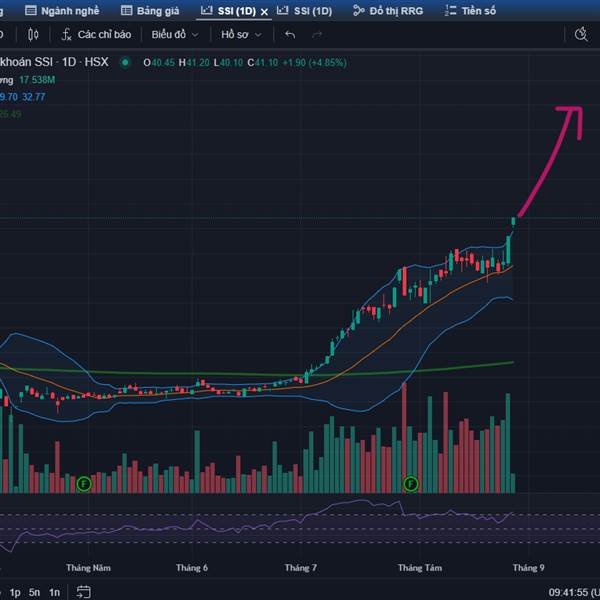
Task: Click the chart icon on second SSI tab
Action: click(x=282, y=10)
